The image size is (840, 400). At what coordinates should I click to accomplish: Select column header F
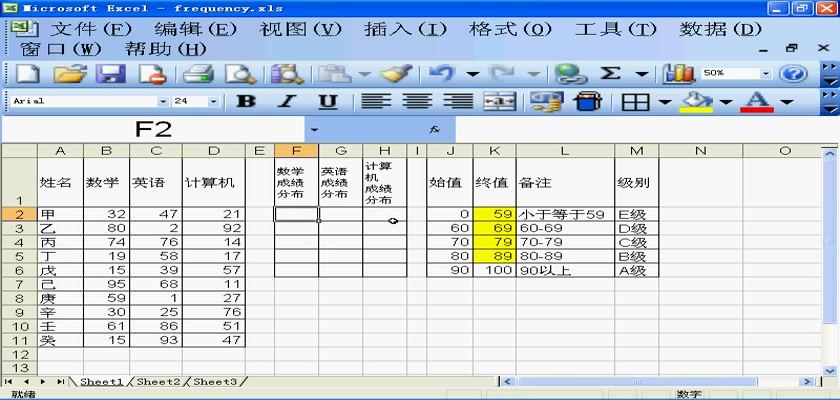point(296,151)
